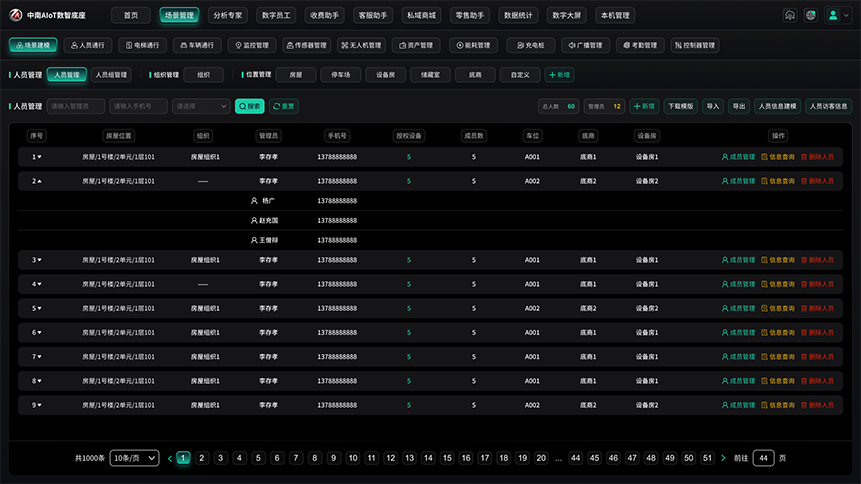Click 成员管理 icon link in row 1
This screenshot has height=484, width=861.
tap(738, 157)
